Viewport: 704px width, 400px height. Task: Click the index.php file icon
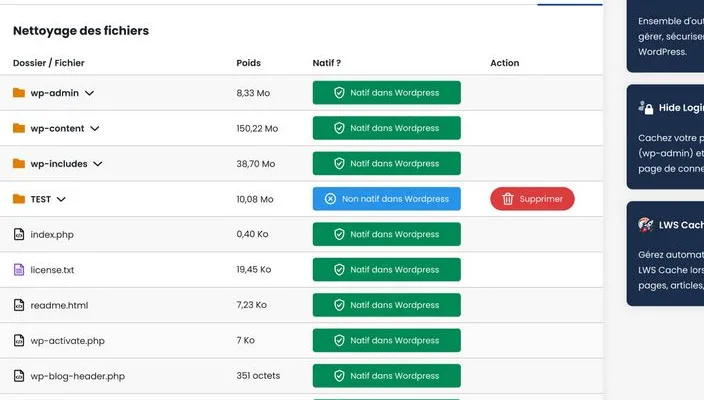pyautogui.click(x=18, y=234)
